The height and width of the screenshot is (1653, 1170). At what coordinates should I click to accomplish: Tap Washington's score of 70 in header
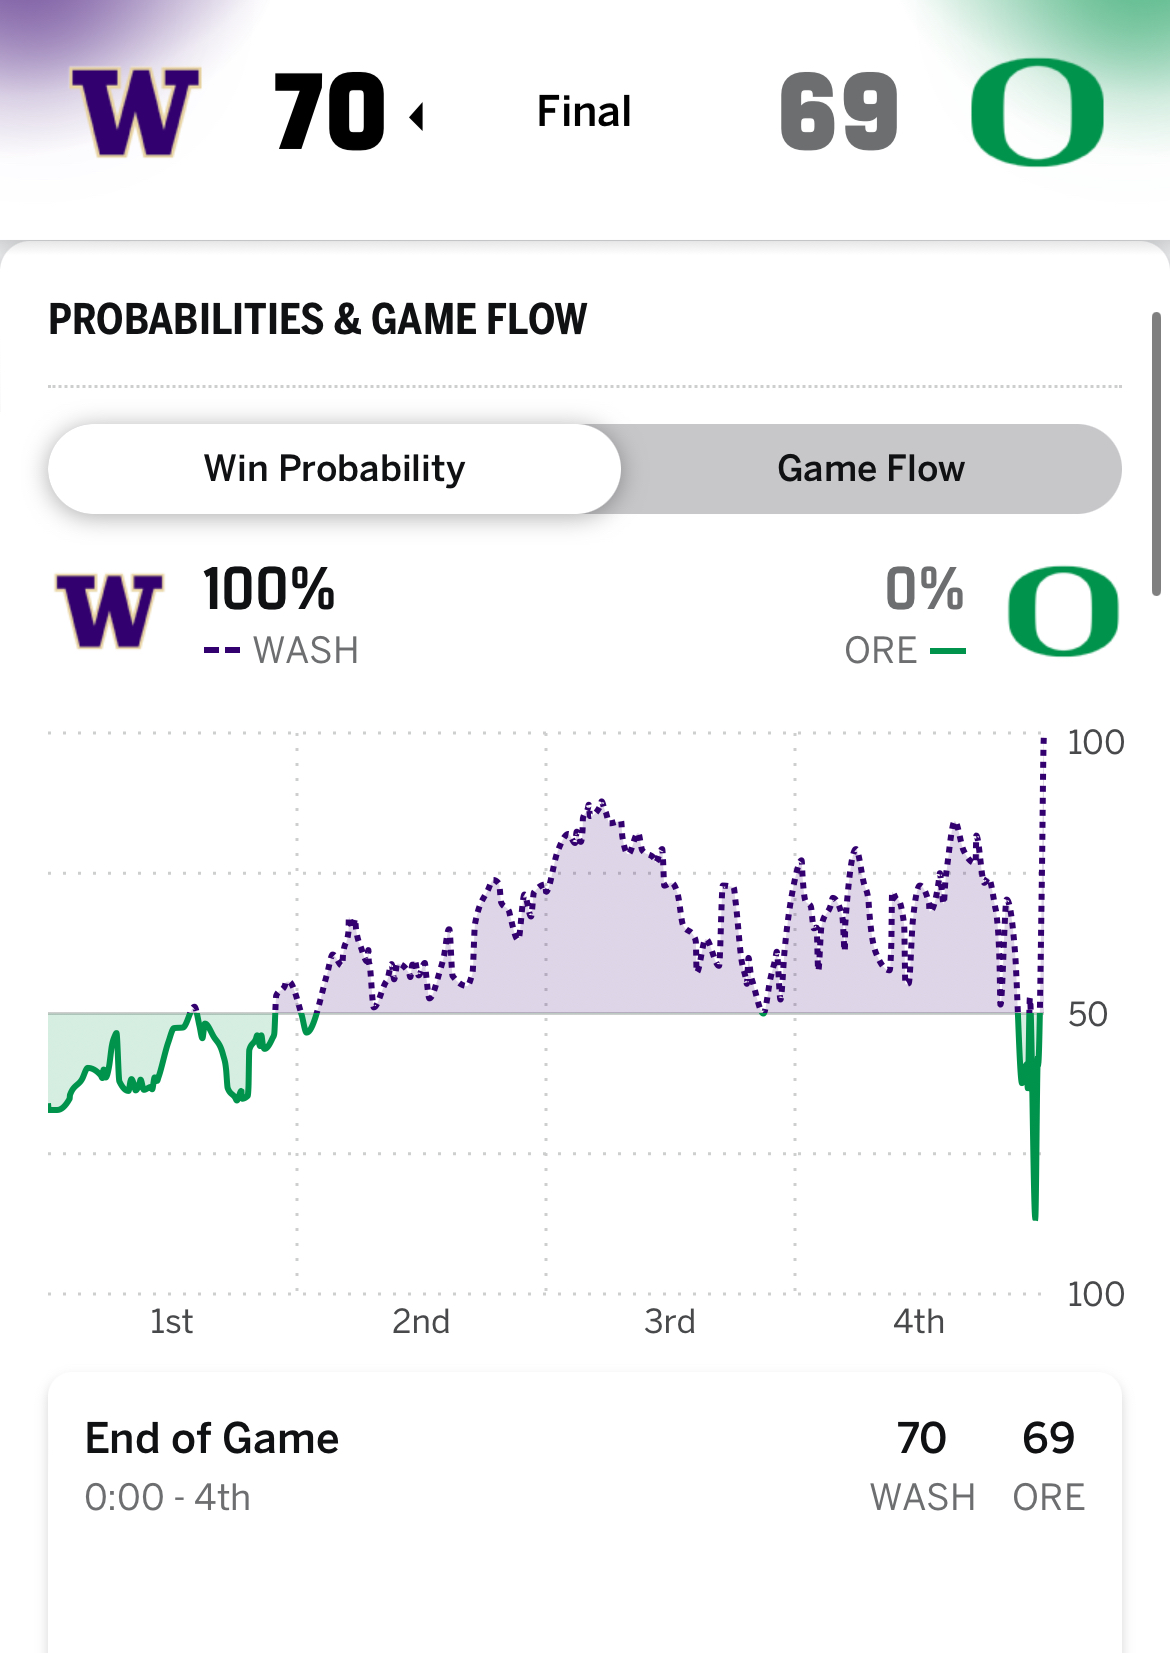[x=329, y=112]
